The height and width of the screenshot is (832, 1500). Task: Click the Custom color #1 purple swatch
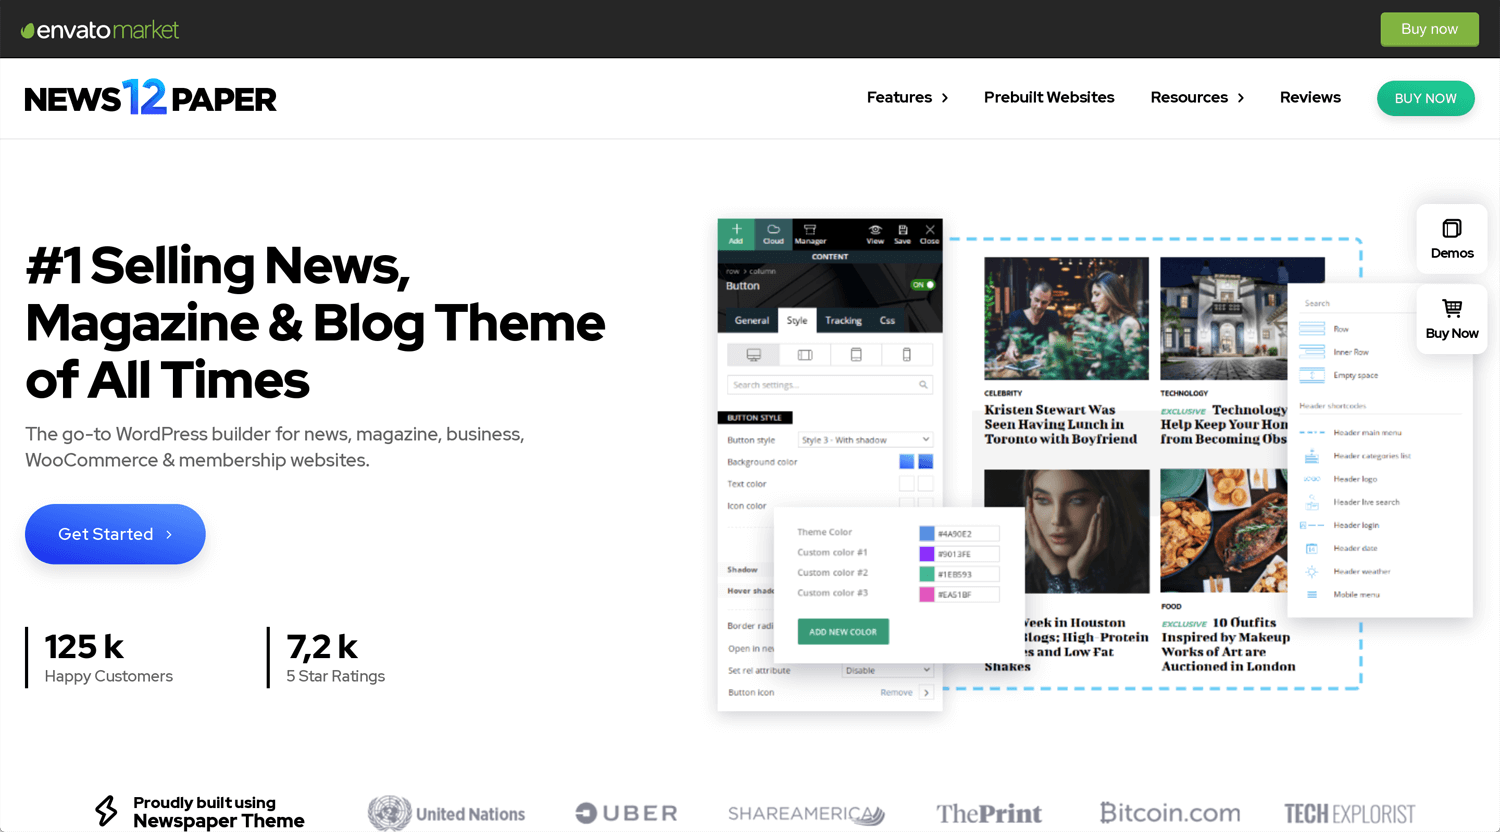pos(926,553)
